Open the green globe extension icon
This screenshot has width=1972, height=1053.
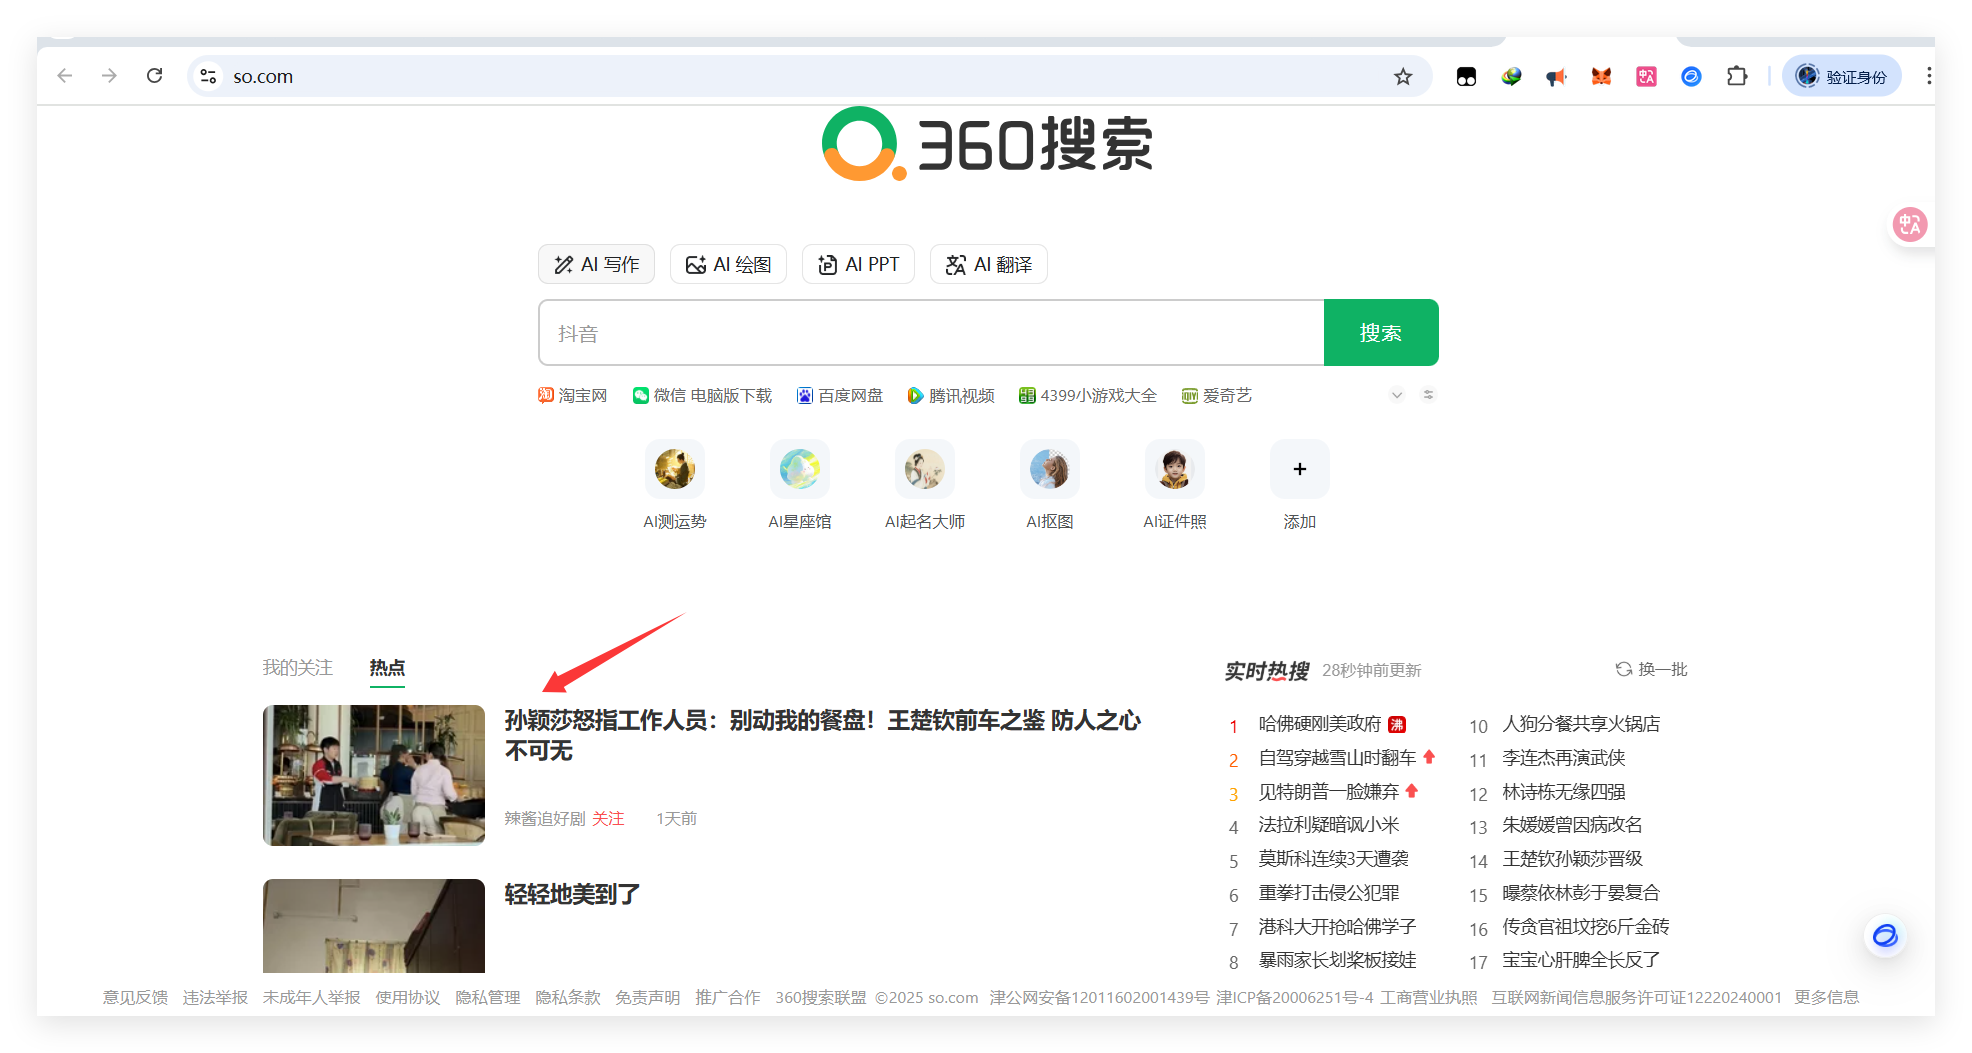click(1511, 76)
